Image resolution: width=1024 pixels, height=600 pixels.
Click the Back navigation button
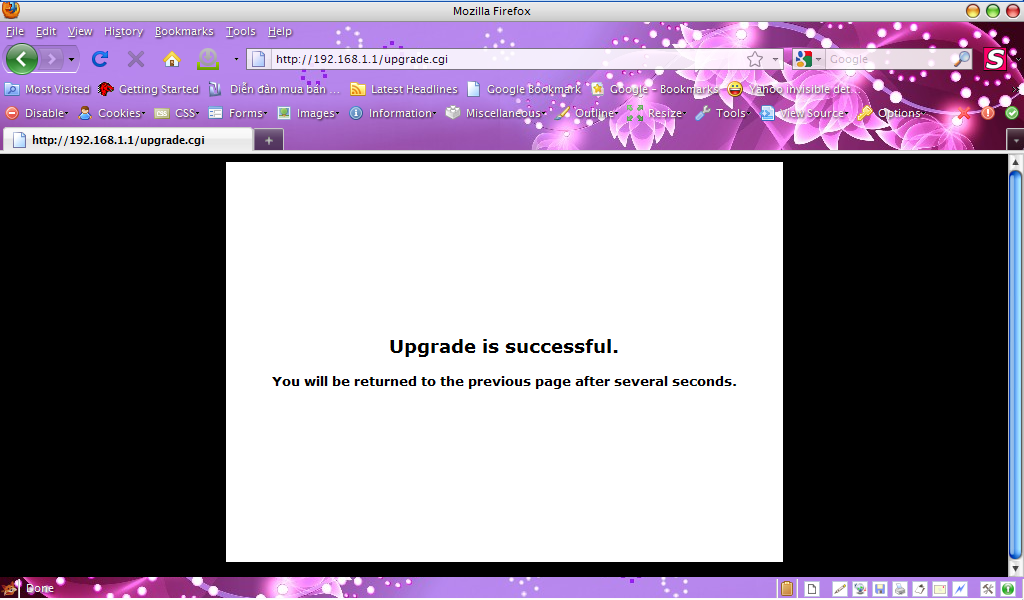22,59
